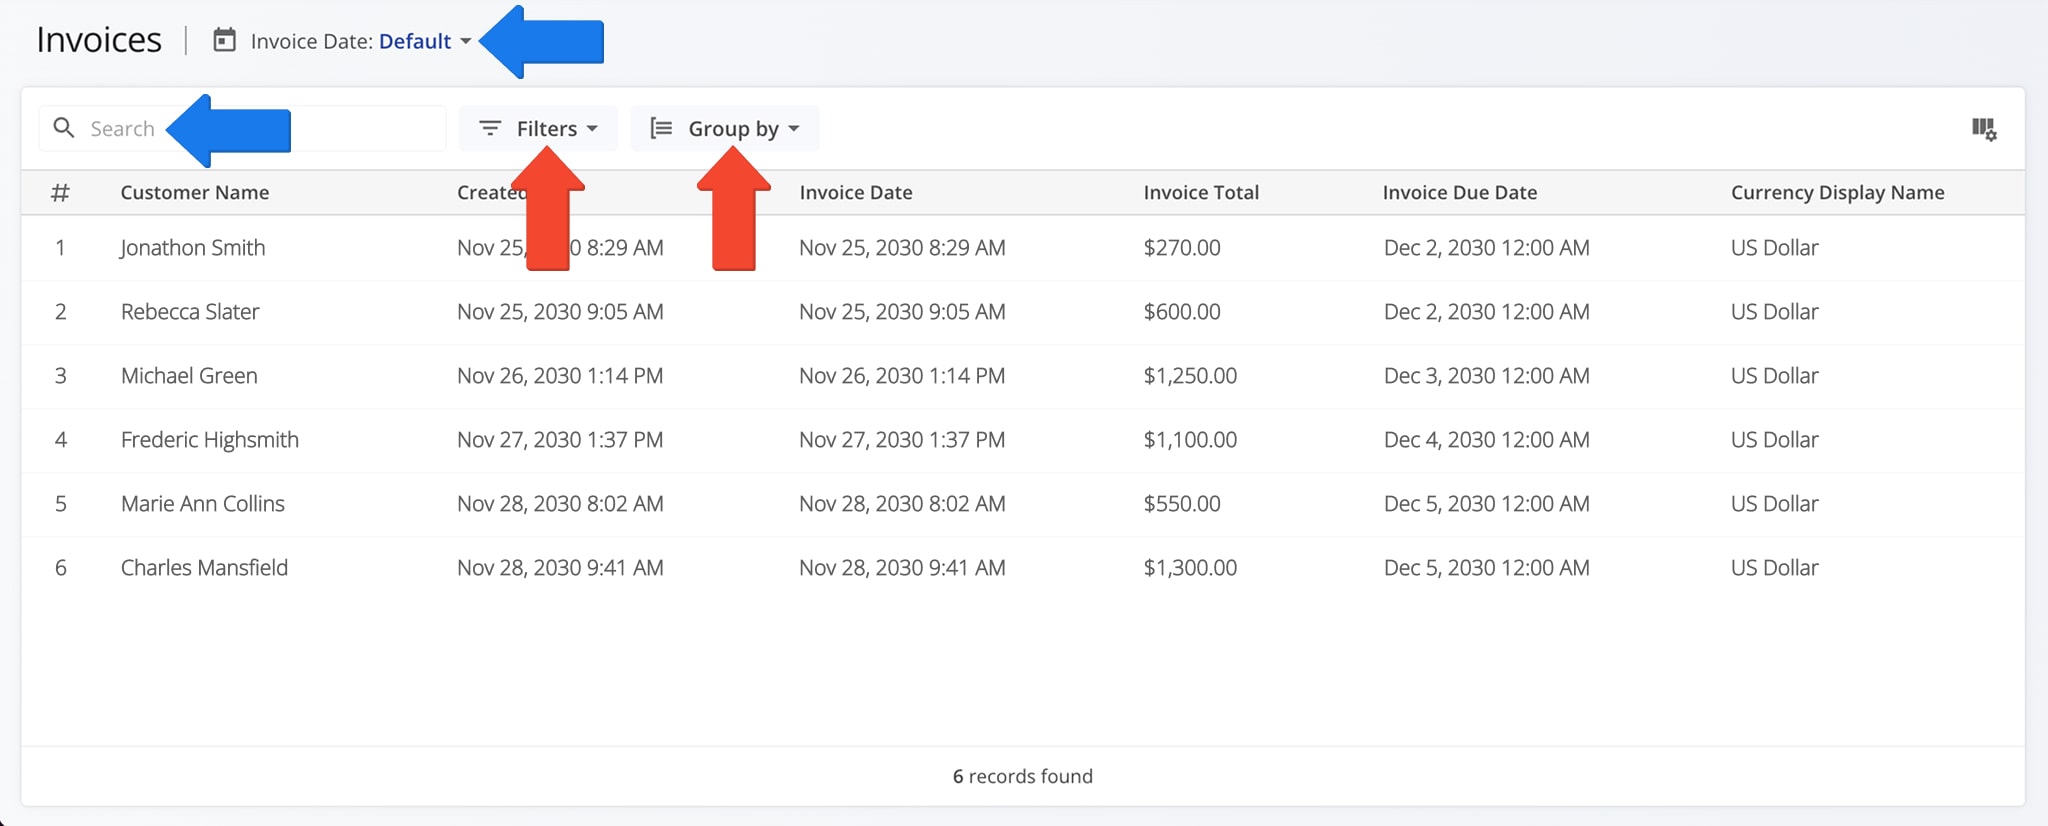2048x826 pixels.
Task: Click the $550.00 invoice total
Action: 1182,503
